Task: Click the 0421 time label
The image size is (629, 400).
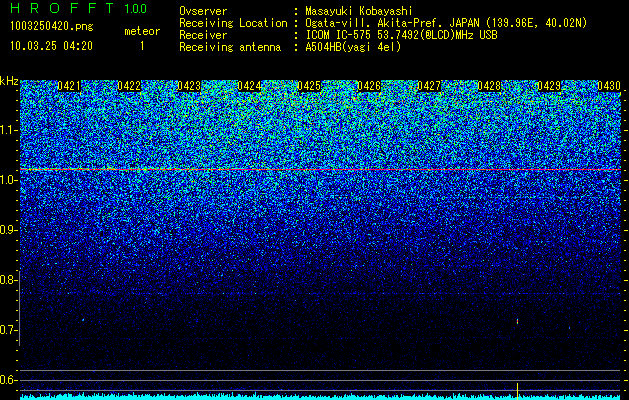Action: click(x=69, y=86)
